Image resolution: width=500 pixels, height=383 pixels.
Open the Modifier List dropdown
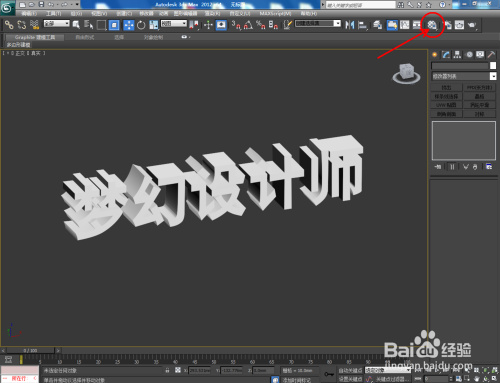[464, 76]
